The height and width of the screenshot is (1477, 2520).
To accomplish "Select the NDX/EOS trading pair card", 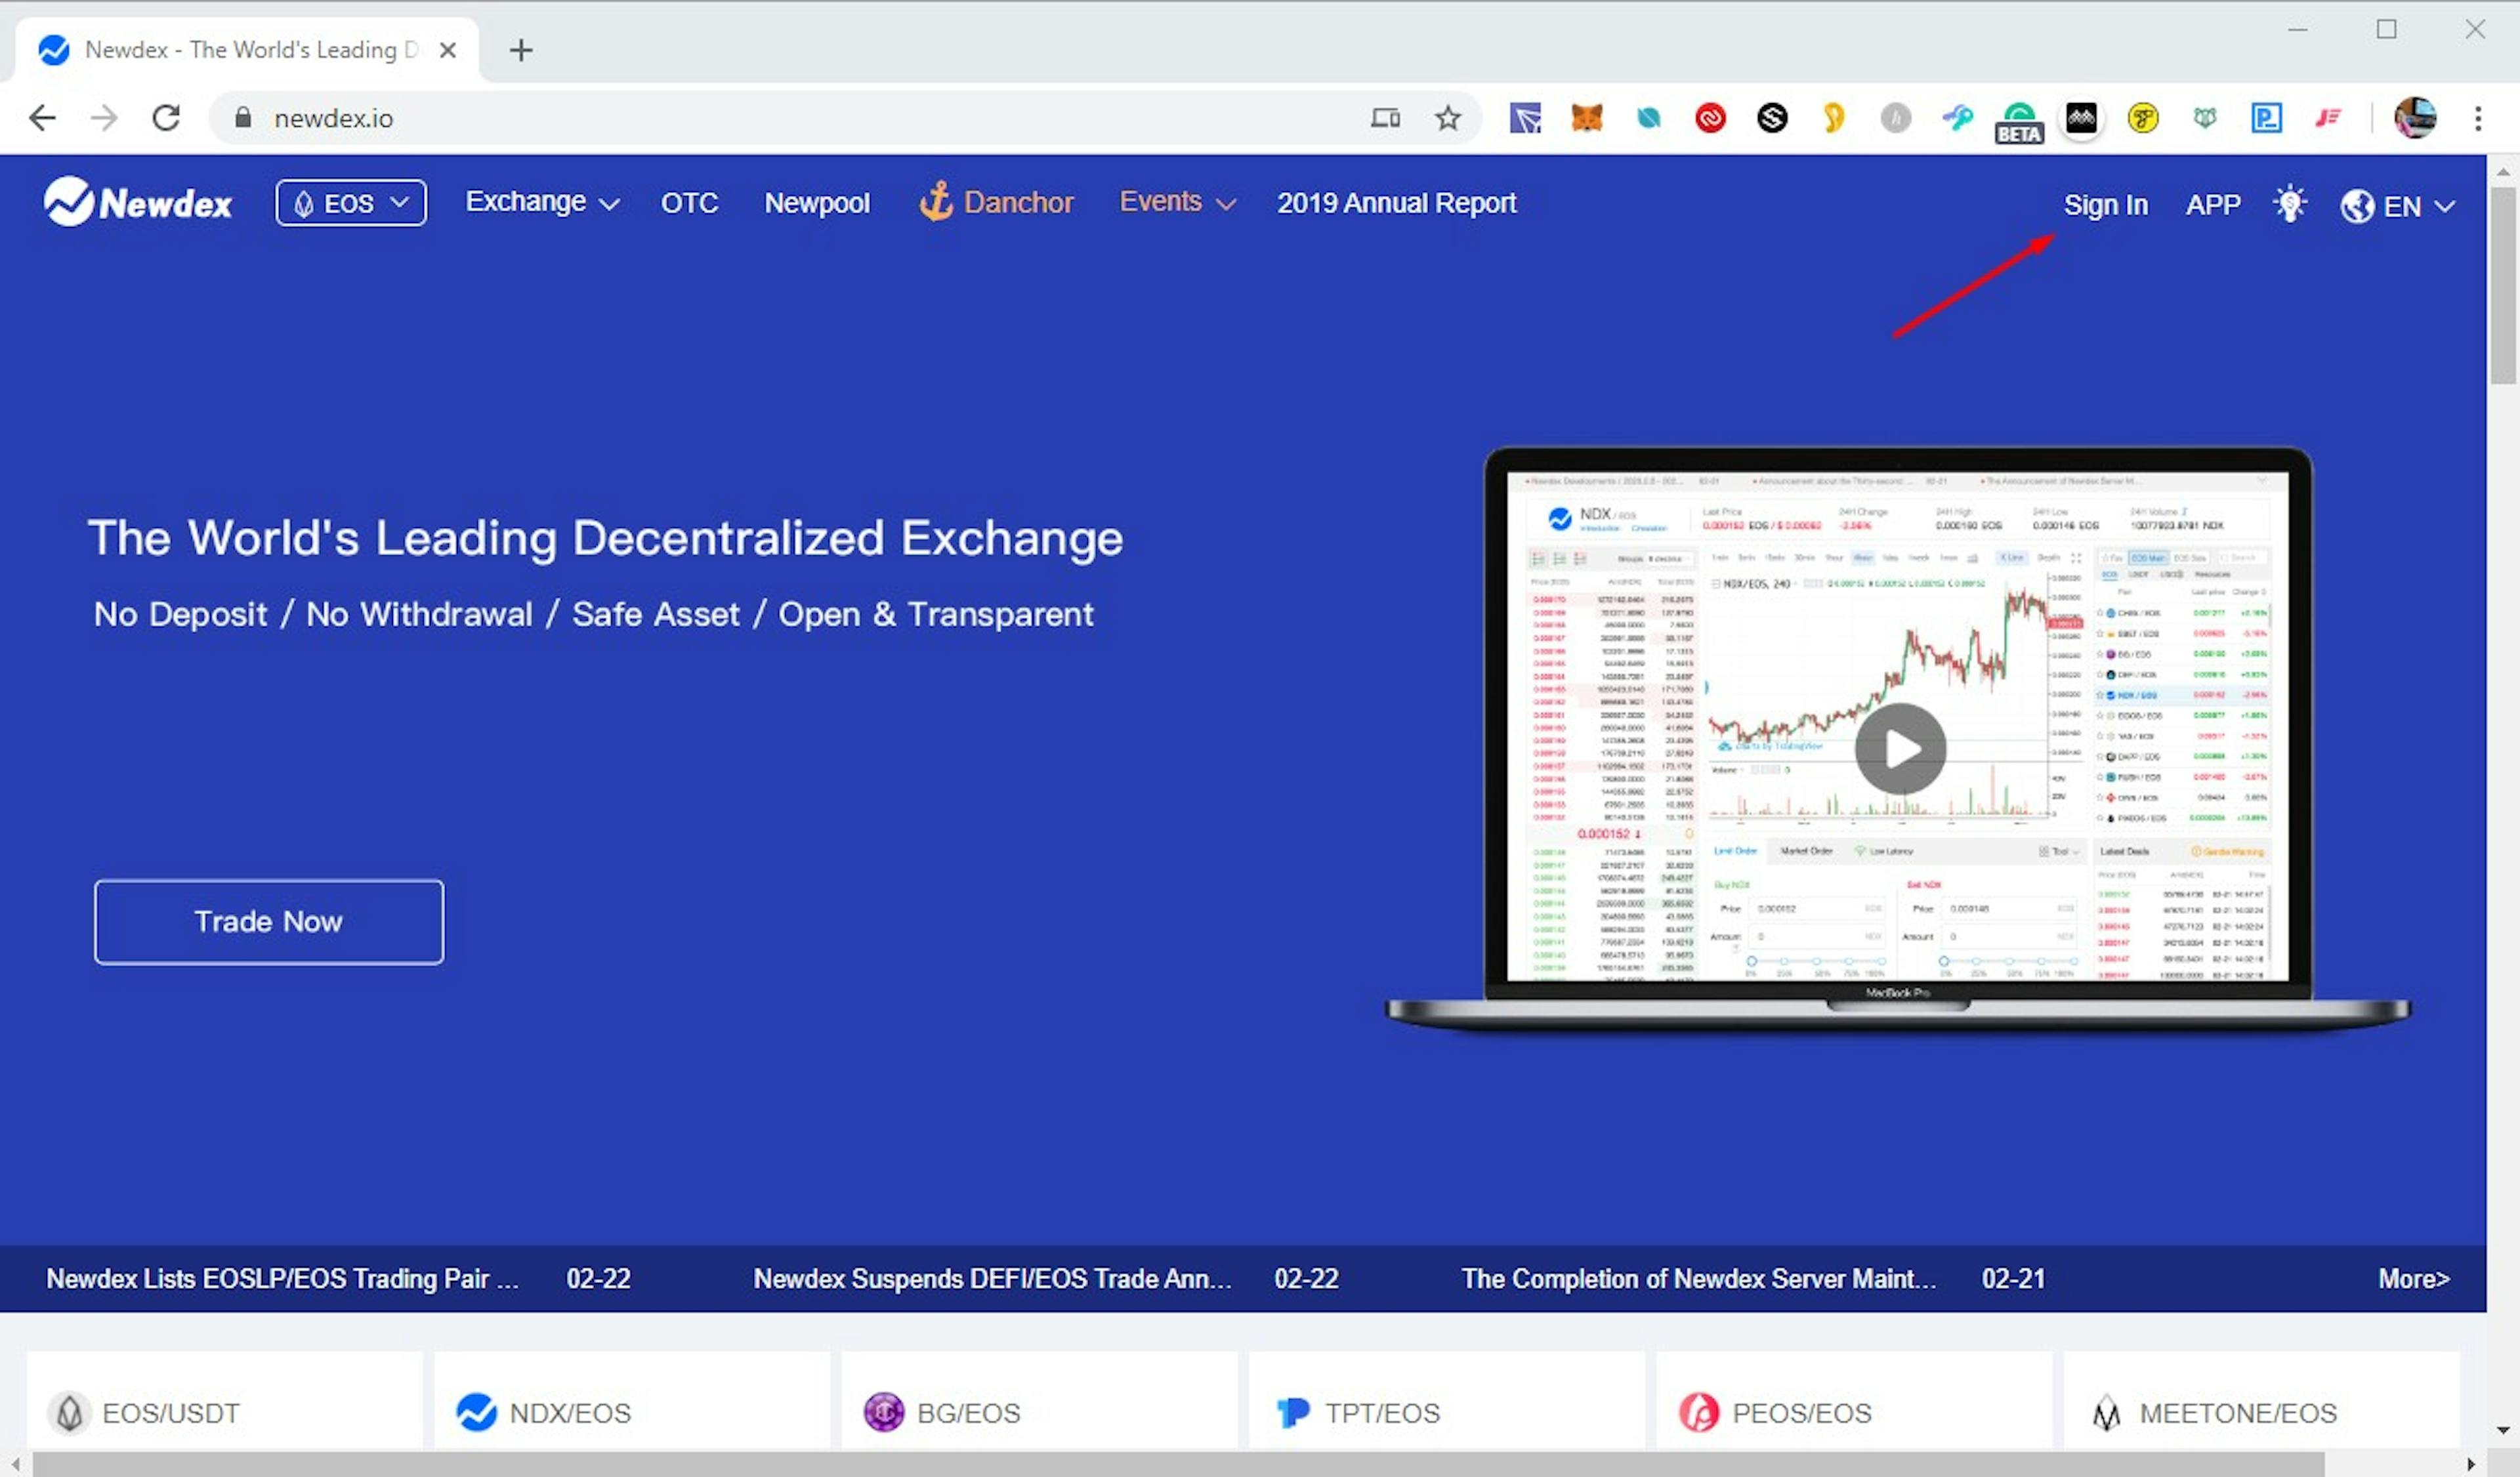I will pos(632,1400).
